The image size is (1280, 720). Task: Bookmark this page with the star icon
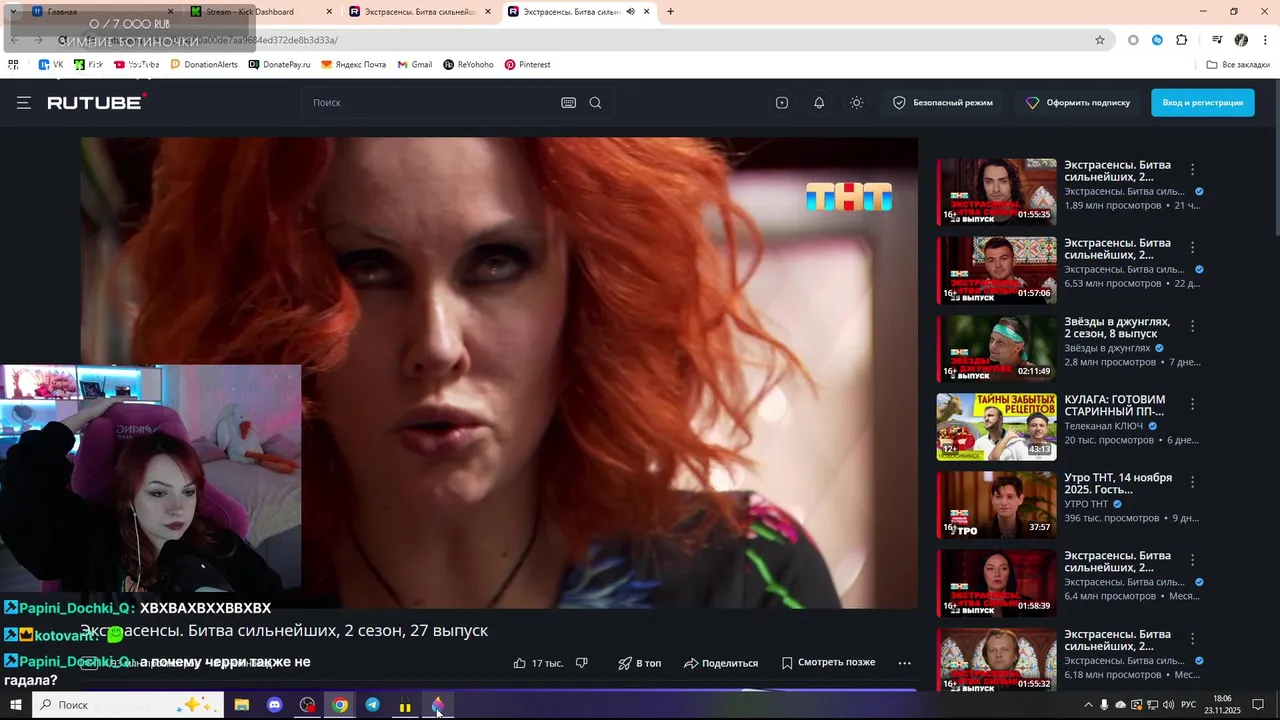click(x=1100, y=40)
